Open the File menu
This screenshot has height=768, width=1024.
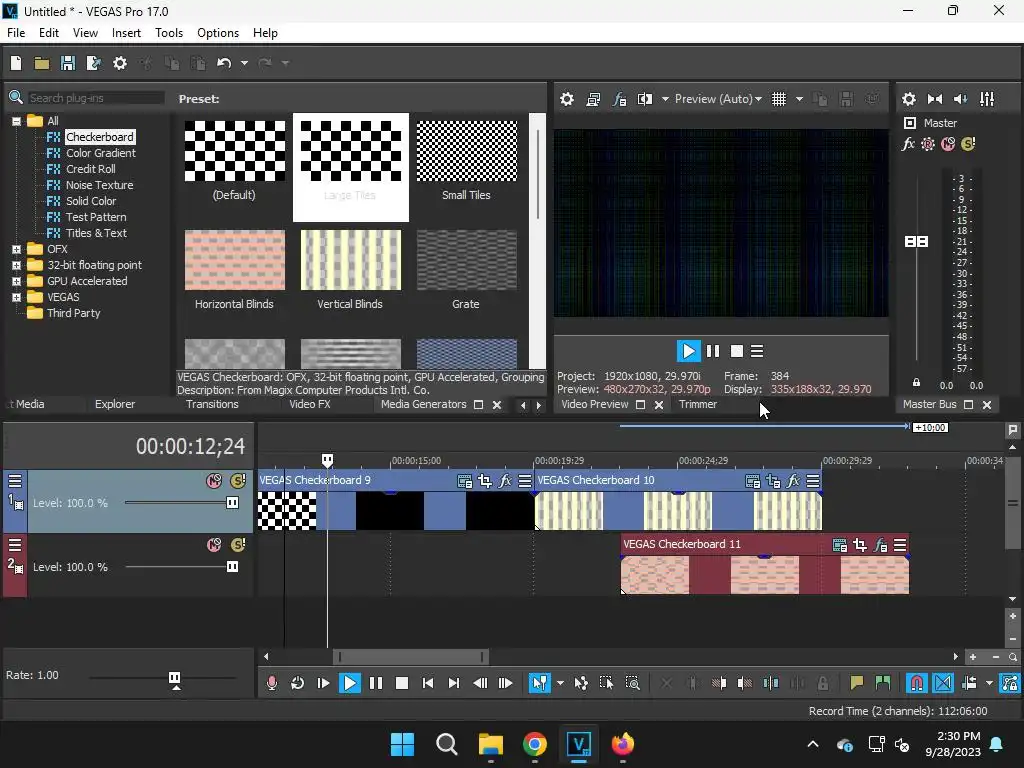click(x=16, y=33)
